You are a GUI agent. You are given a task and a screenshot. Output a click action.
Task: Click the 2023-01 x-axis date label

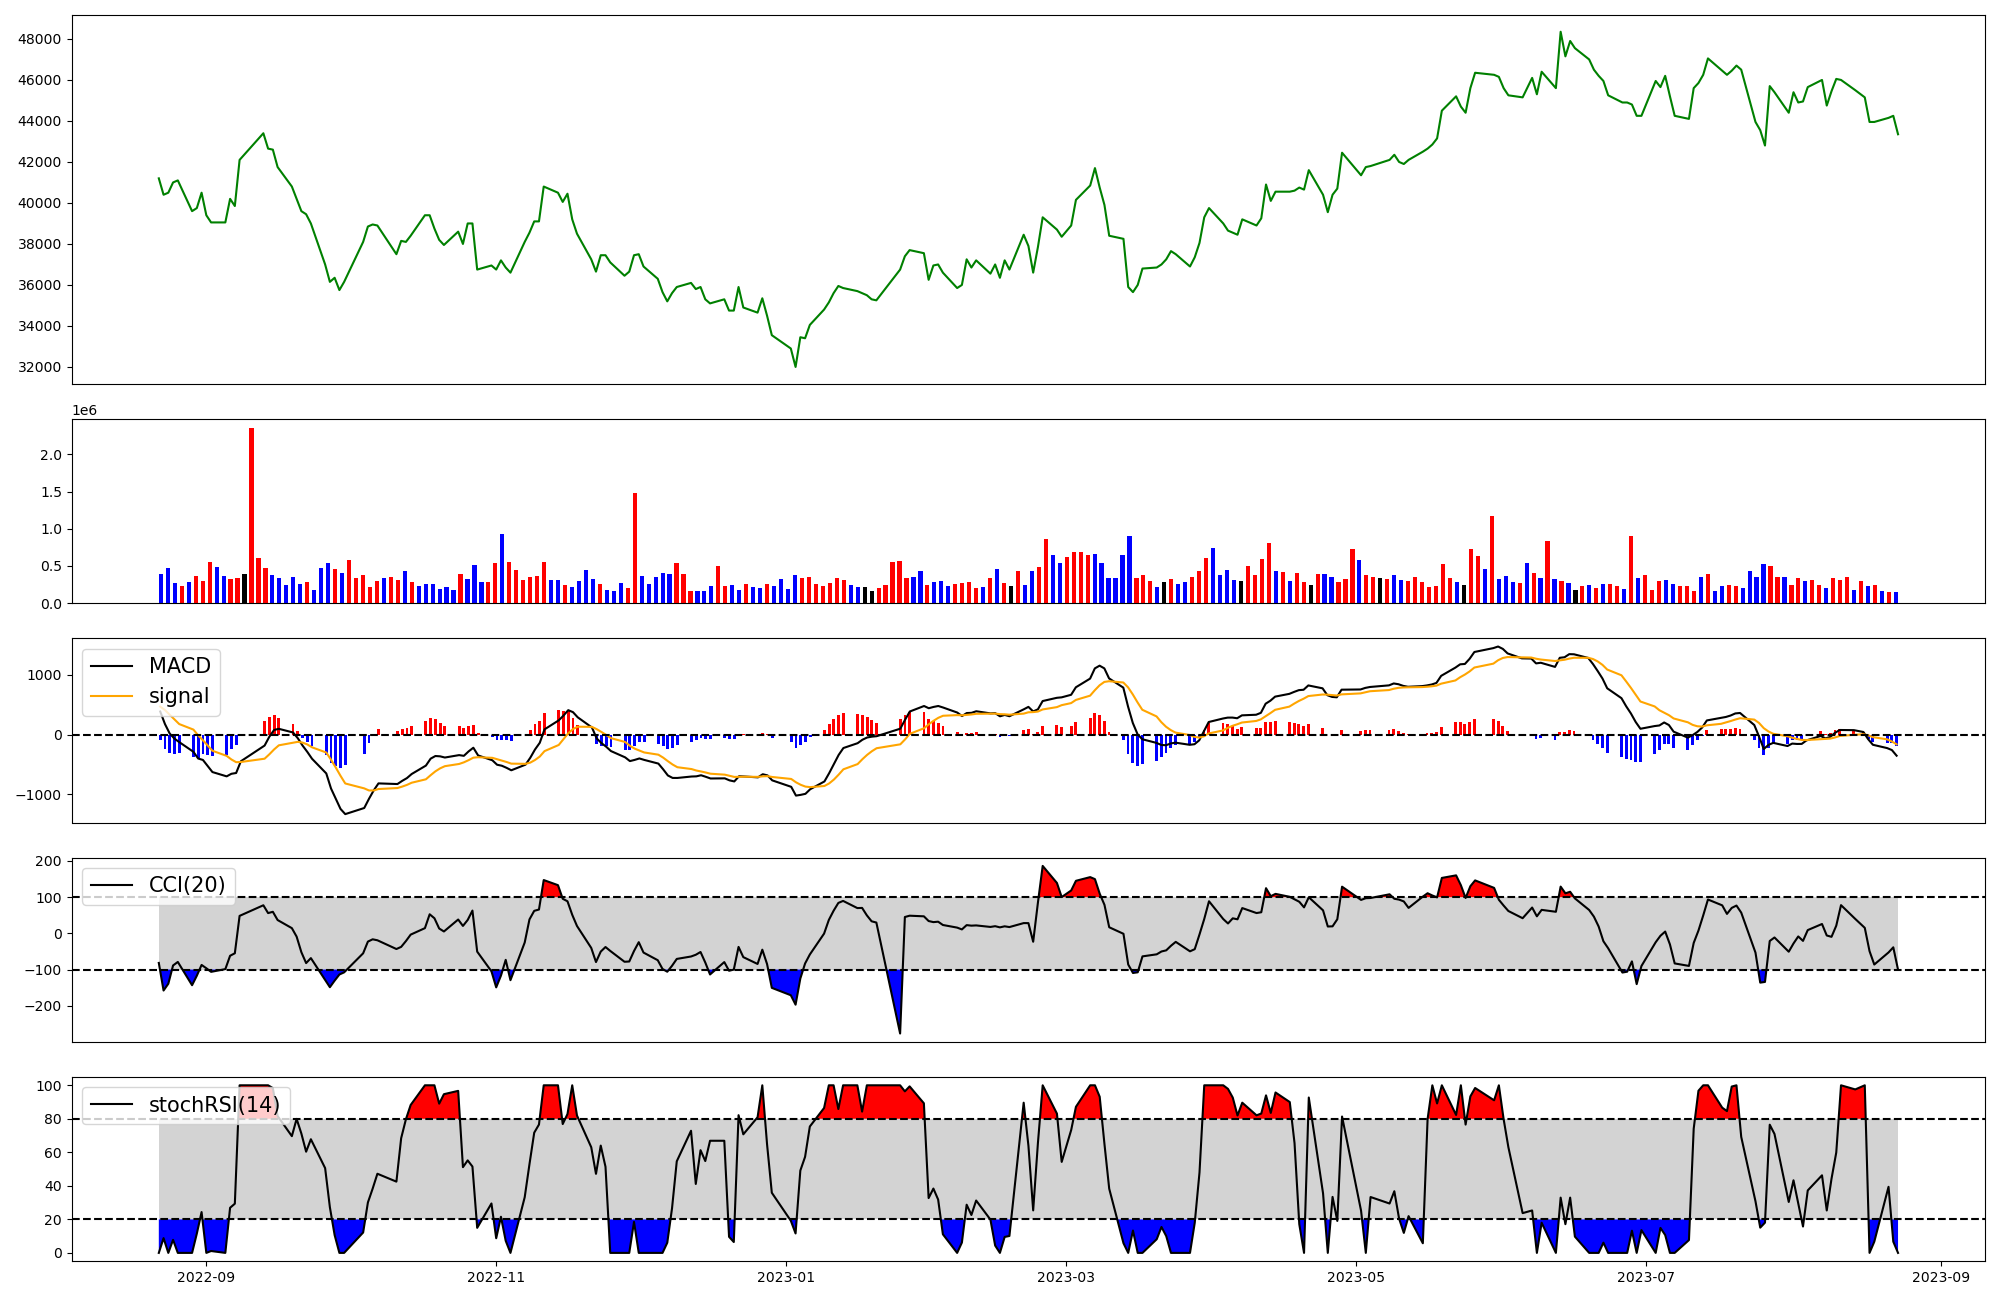pos(786,1277)
